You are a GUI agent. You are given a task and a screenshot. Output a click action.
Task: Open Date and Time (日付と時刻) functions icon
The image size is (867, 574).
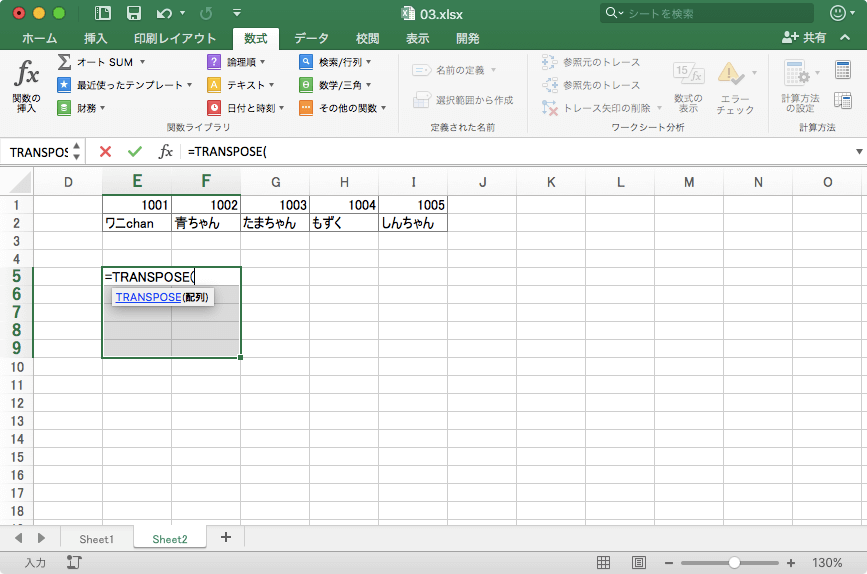(x=214, y=108)
